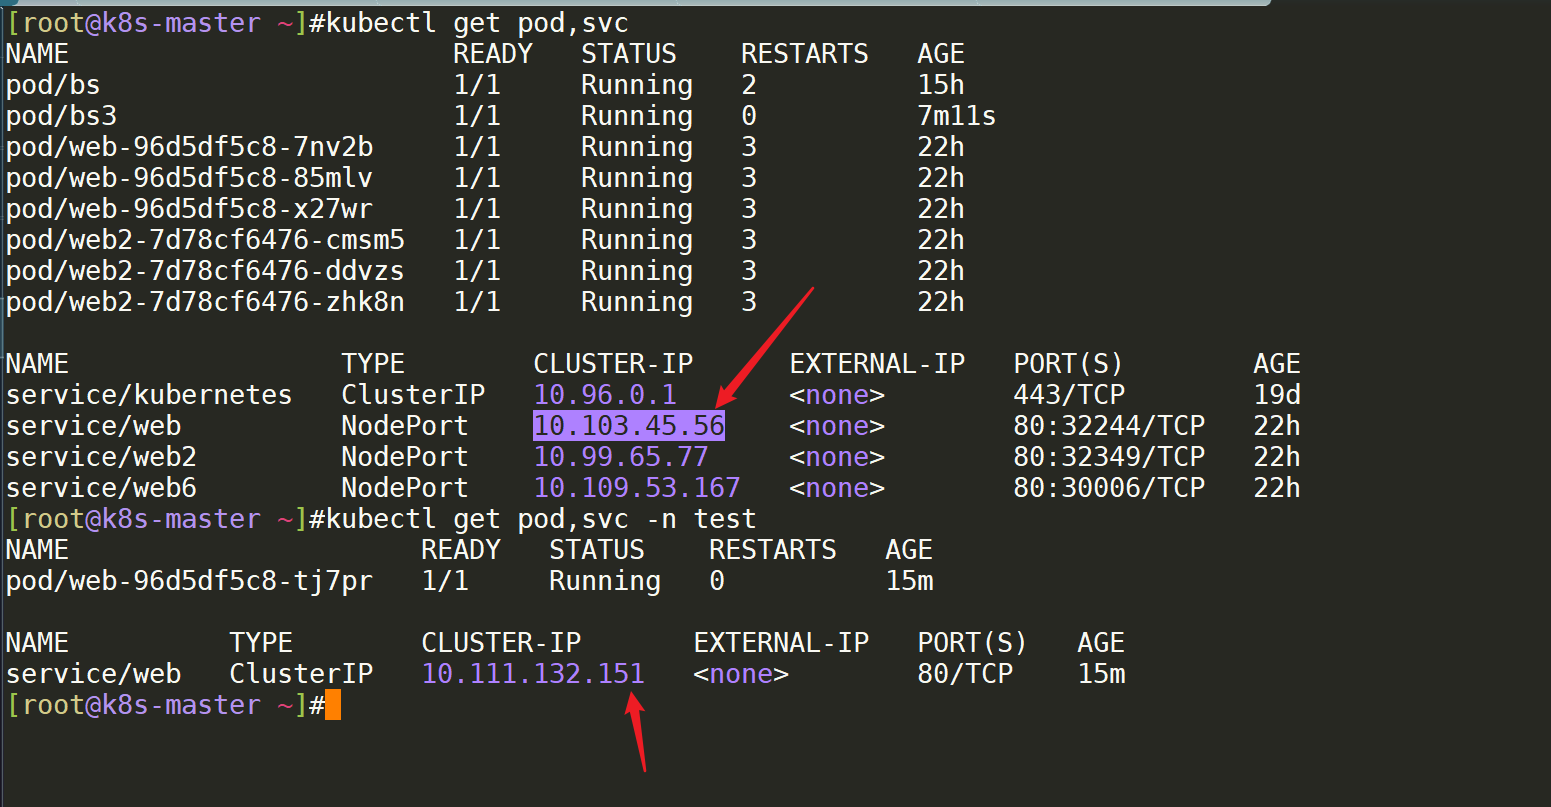Click the pod/web2-7d78cf6476-ddvzs entry
Screen dimensions: 1551x807
click(205, 271)
